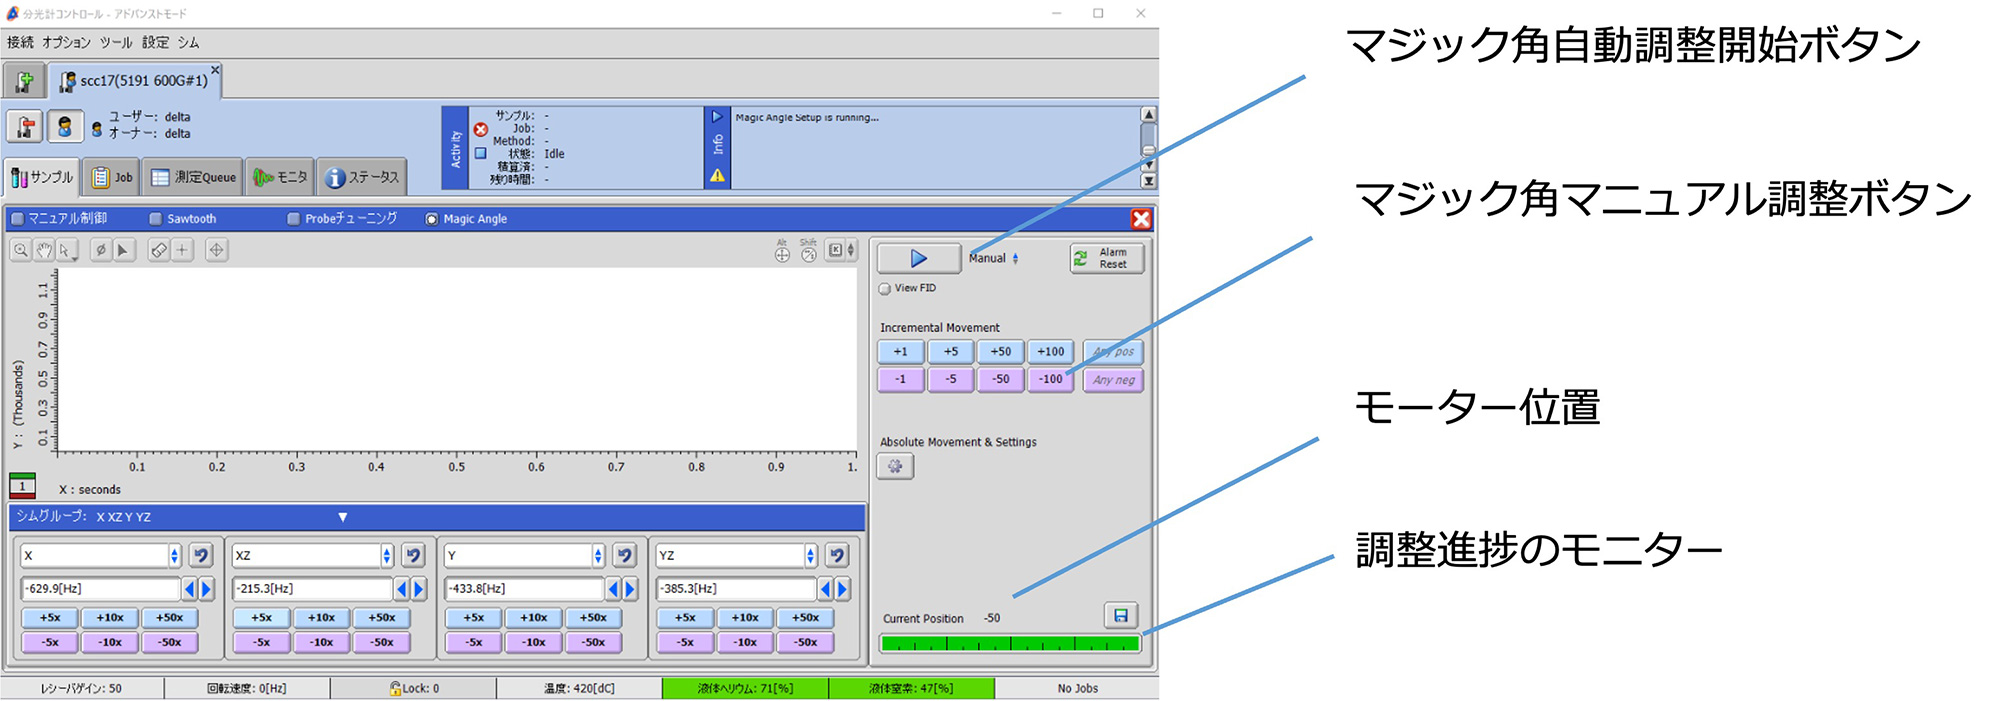Select the Magic Angle radio button

click(x=432, y=219)
